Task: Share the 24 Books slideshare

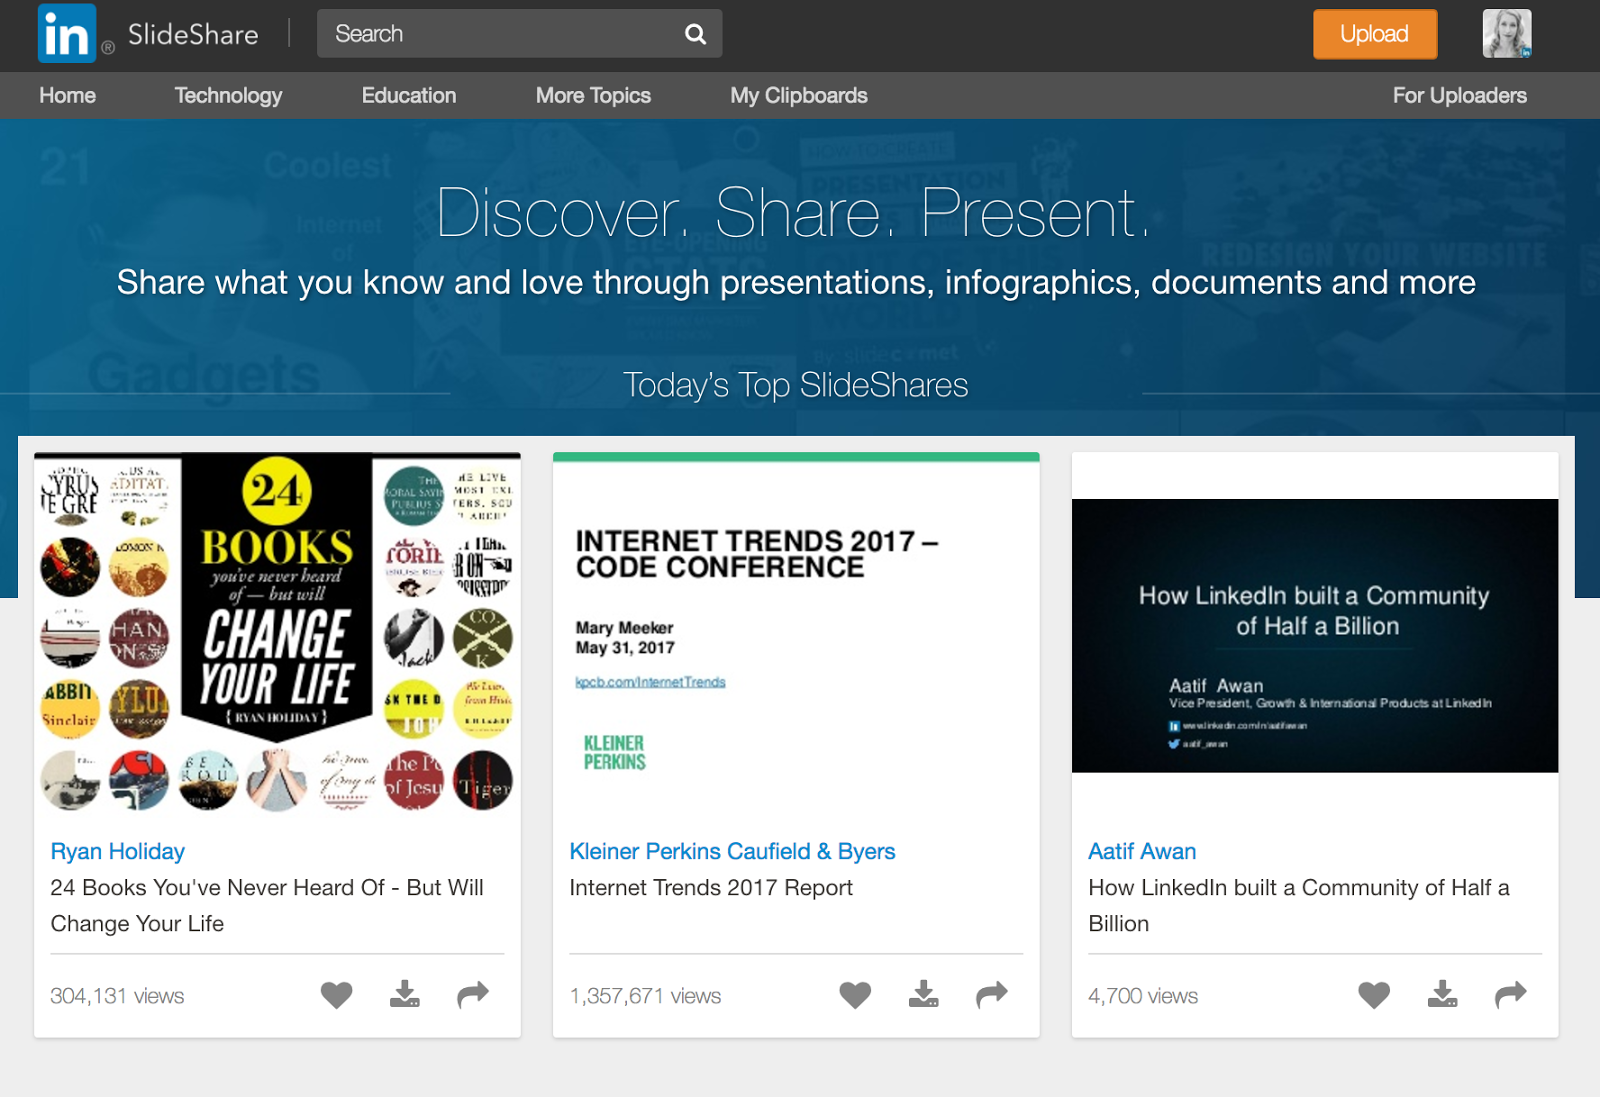Action: coord(473,994)
